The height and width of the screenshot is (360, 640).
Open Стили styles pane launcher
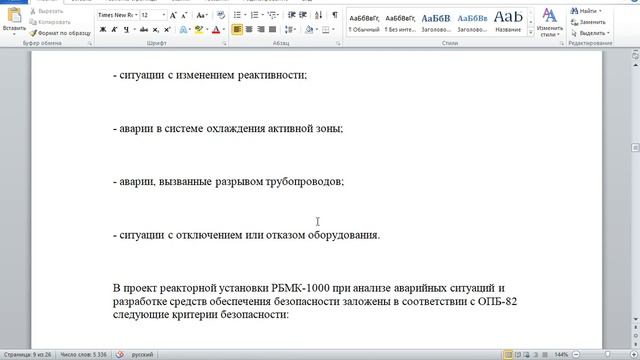562,43
